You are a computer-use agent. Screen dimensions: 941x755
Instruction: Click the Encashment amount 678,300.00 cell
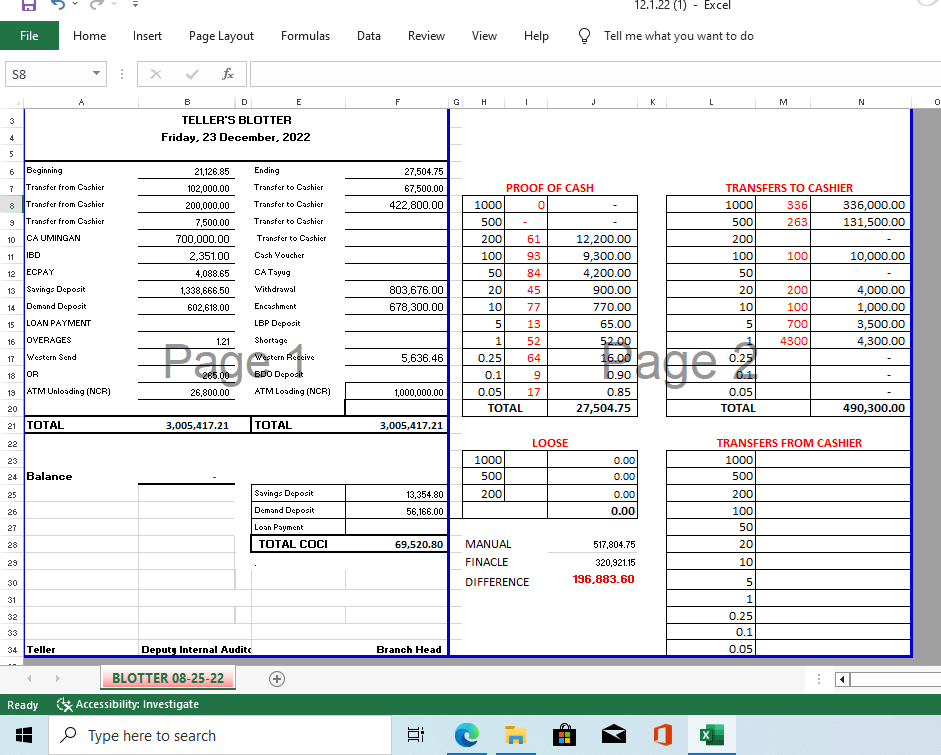396,307
